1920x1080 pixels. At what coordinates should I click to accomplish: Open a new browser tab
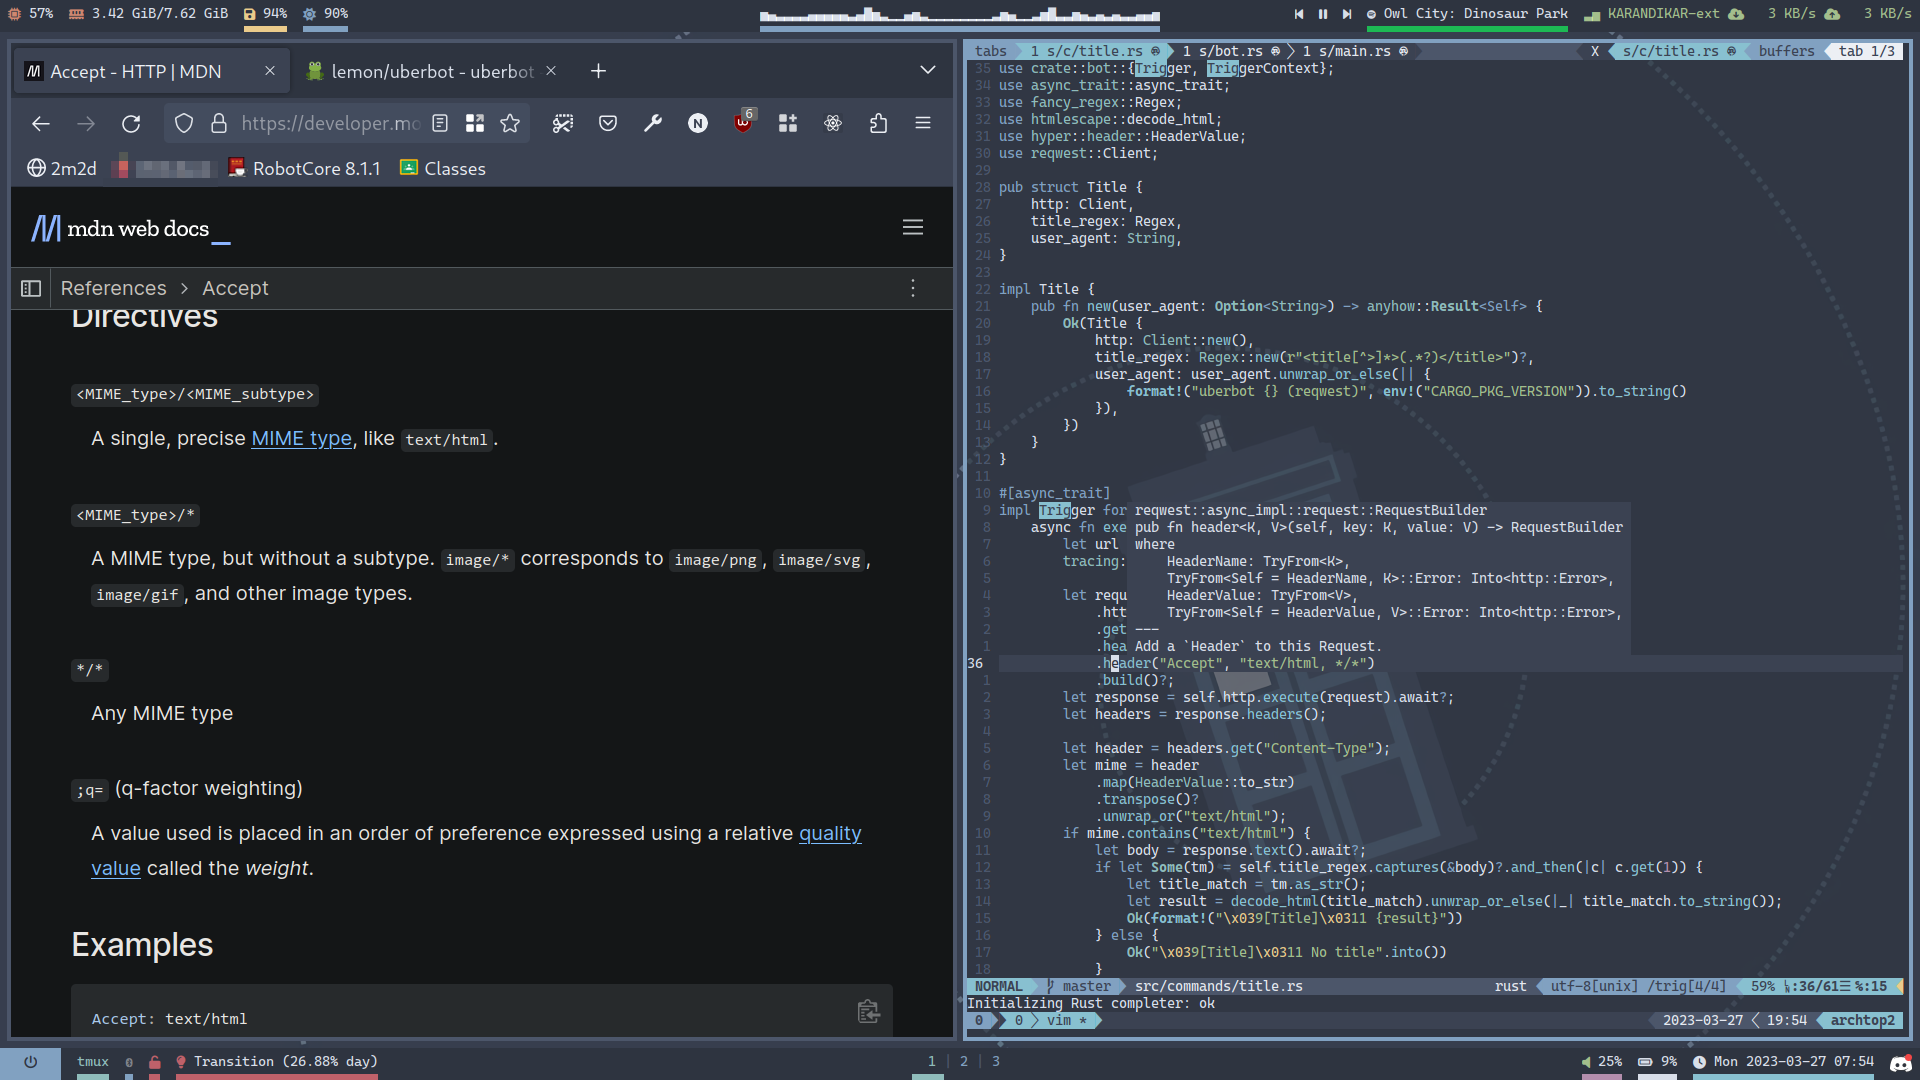click(x=598, y=71)
